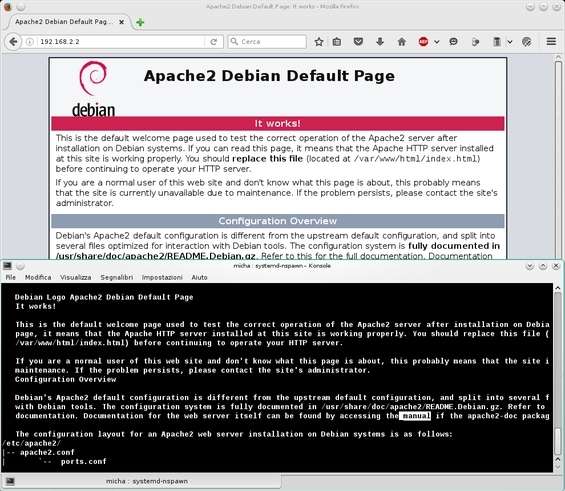This screenshot has height=491, width=565.
Task: Open the Segnalibri menu in Konsole
Action: (117, 277)
